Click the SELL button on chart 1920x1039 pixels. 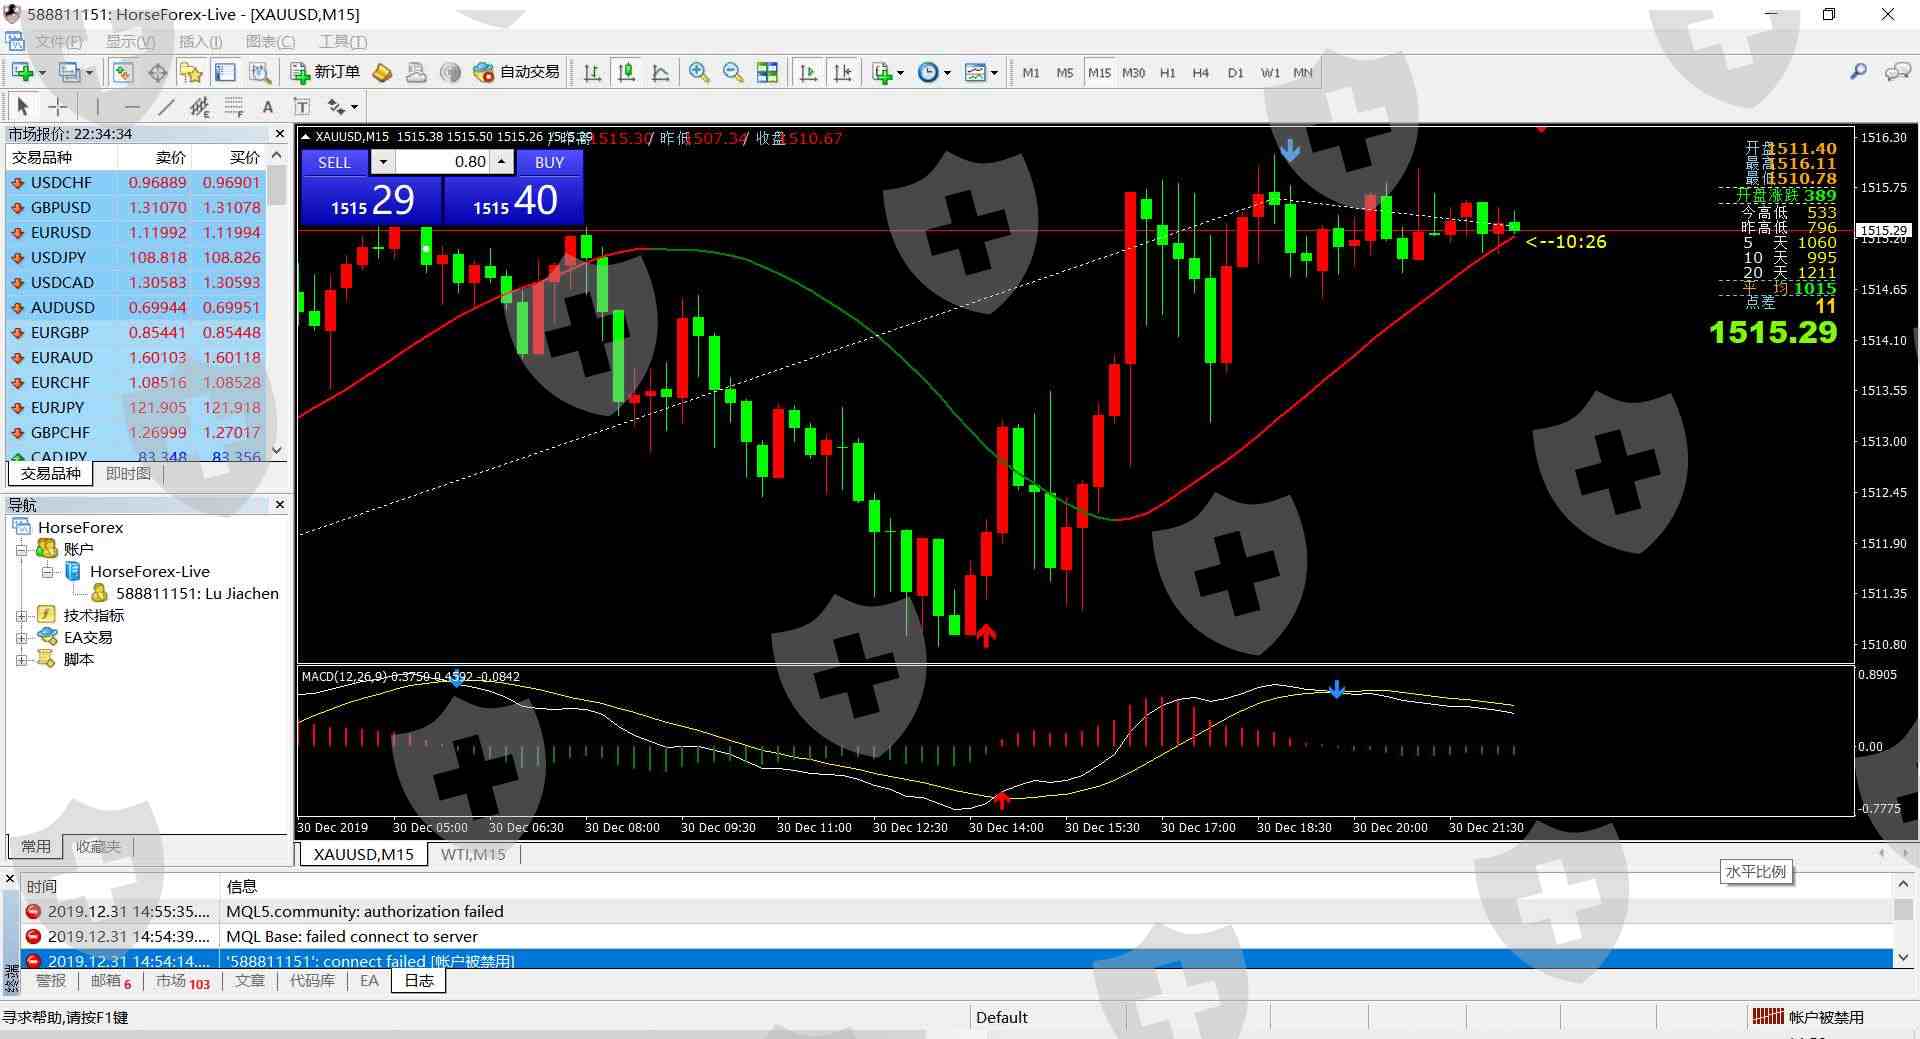tap(334, 162)
